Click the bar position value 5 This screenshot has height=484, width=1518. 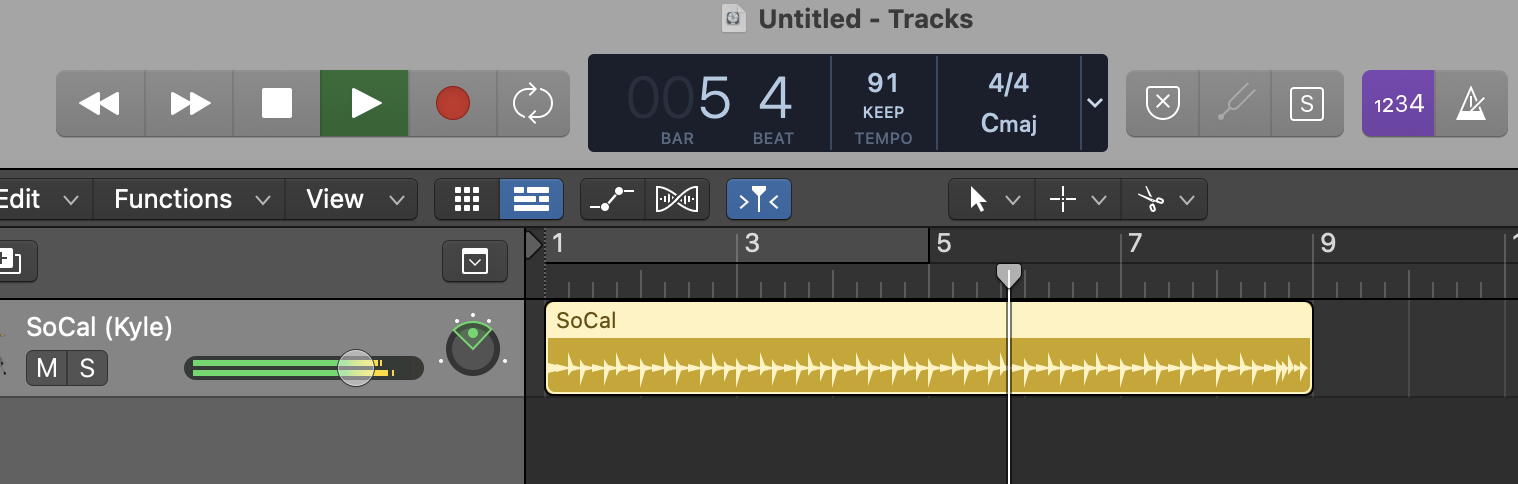[x=714, y=98]
